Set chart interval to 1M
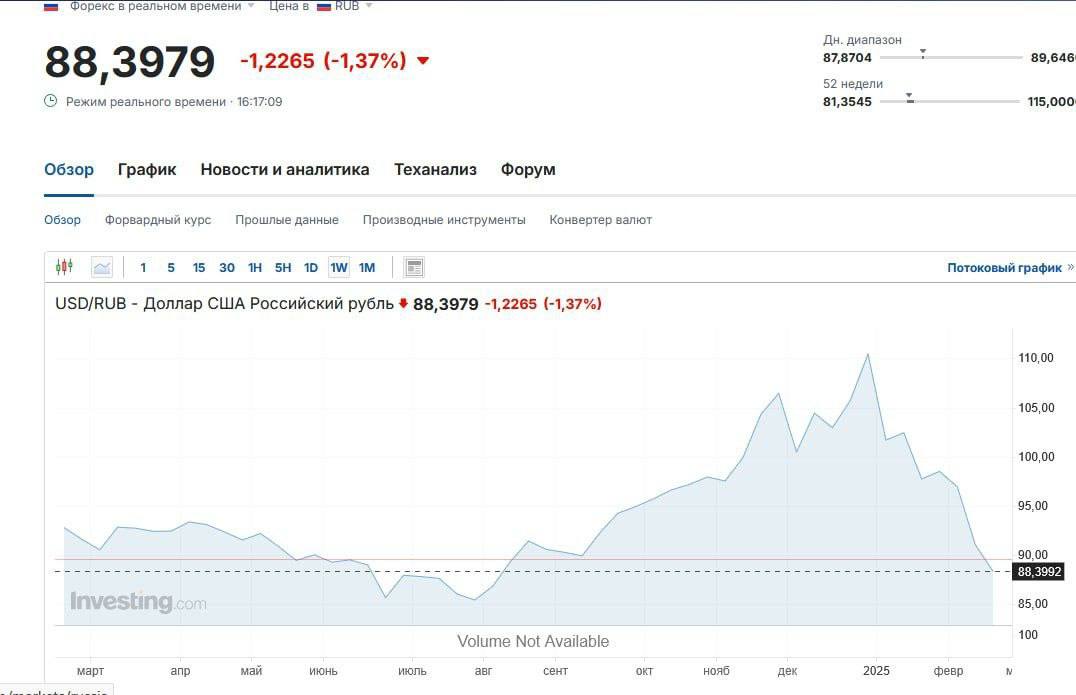Image resolution: width=1076 pixels, height=695 pixels. 367,267
